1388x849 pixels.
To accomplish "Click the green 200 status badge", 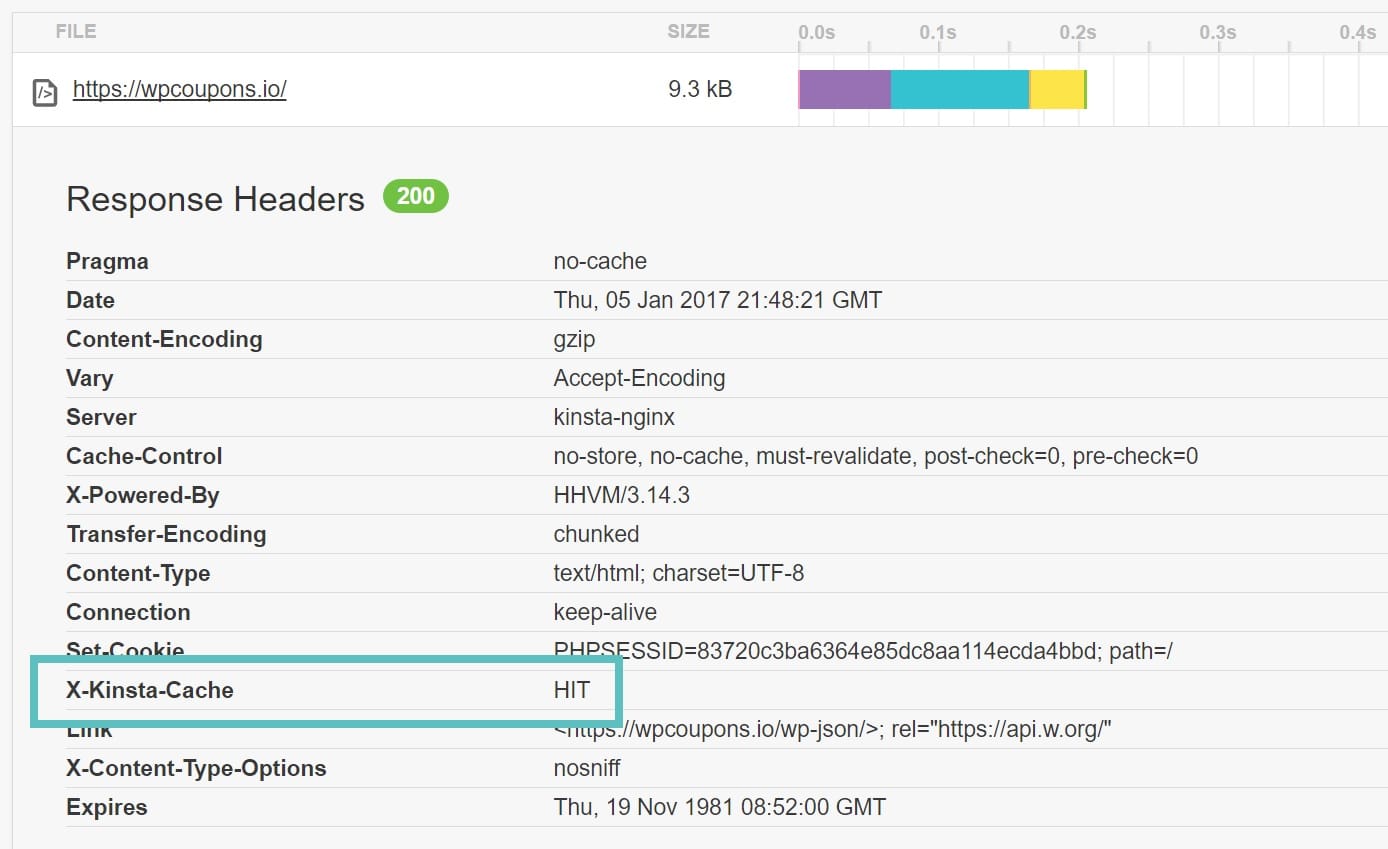I will (416, 196).
